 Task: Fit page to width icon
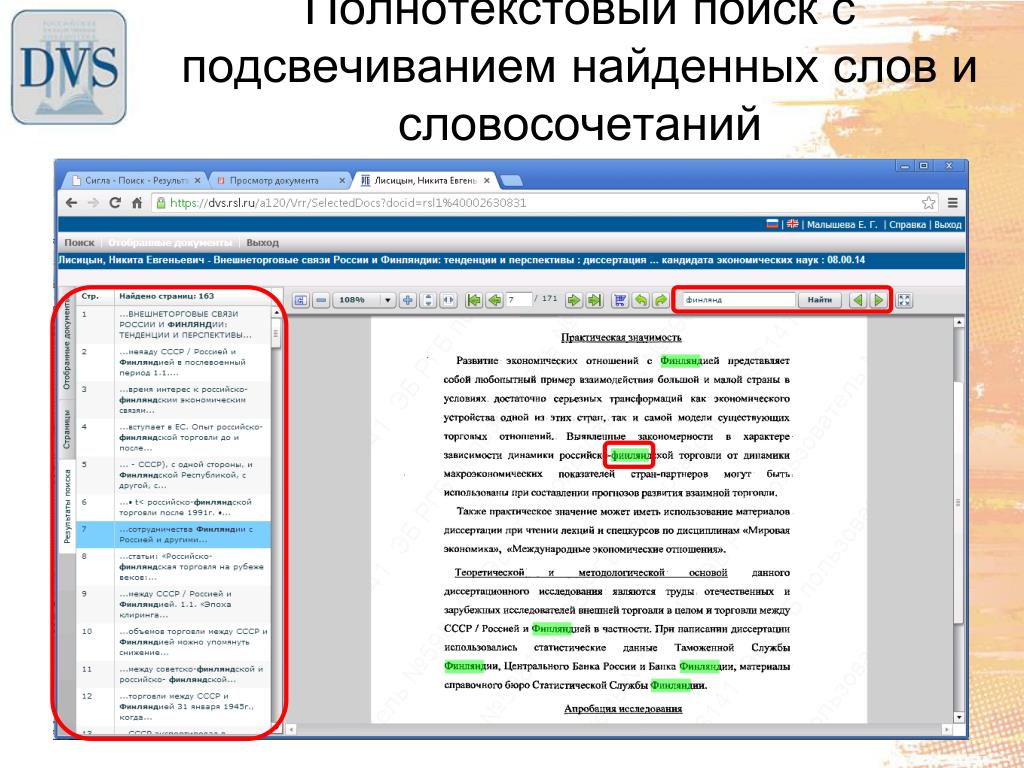448,300
